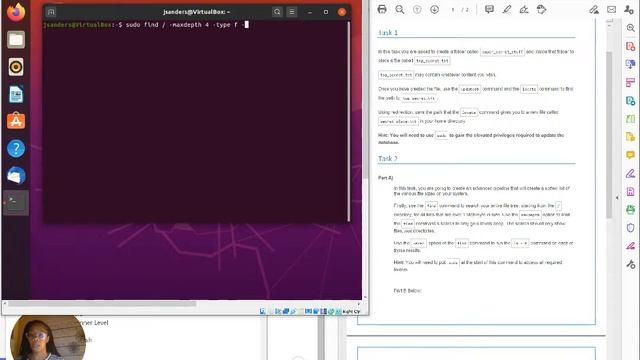
Task: Click the terminal vertical scrollbar
Action: (349, 122)
